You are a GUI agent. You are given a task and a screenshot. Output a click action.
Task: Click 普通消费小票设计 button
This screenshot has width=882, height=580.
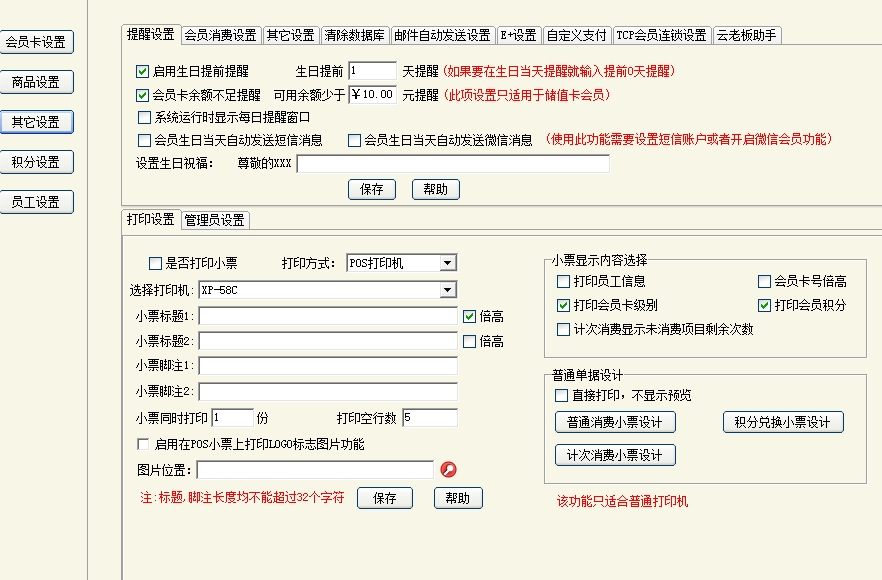pyautogui.click(x=615, y=422)
